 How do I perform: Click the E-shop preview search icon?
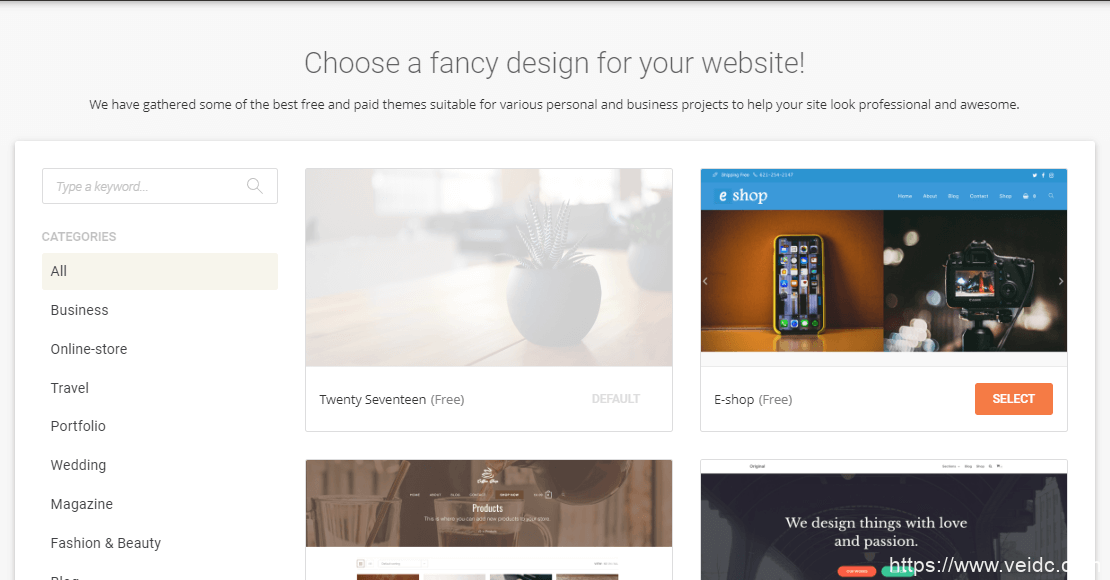pos(1051,195)
